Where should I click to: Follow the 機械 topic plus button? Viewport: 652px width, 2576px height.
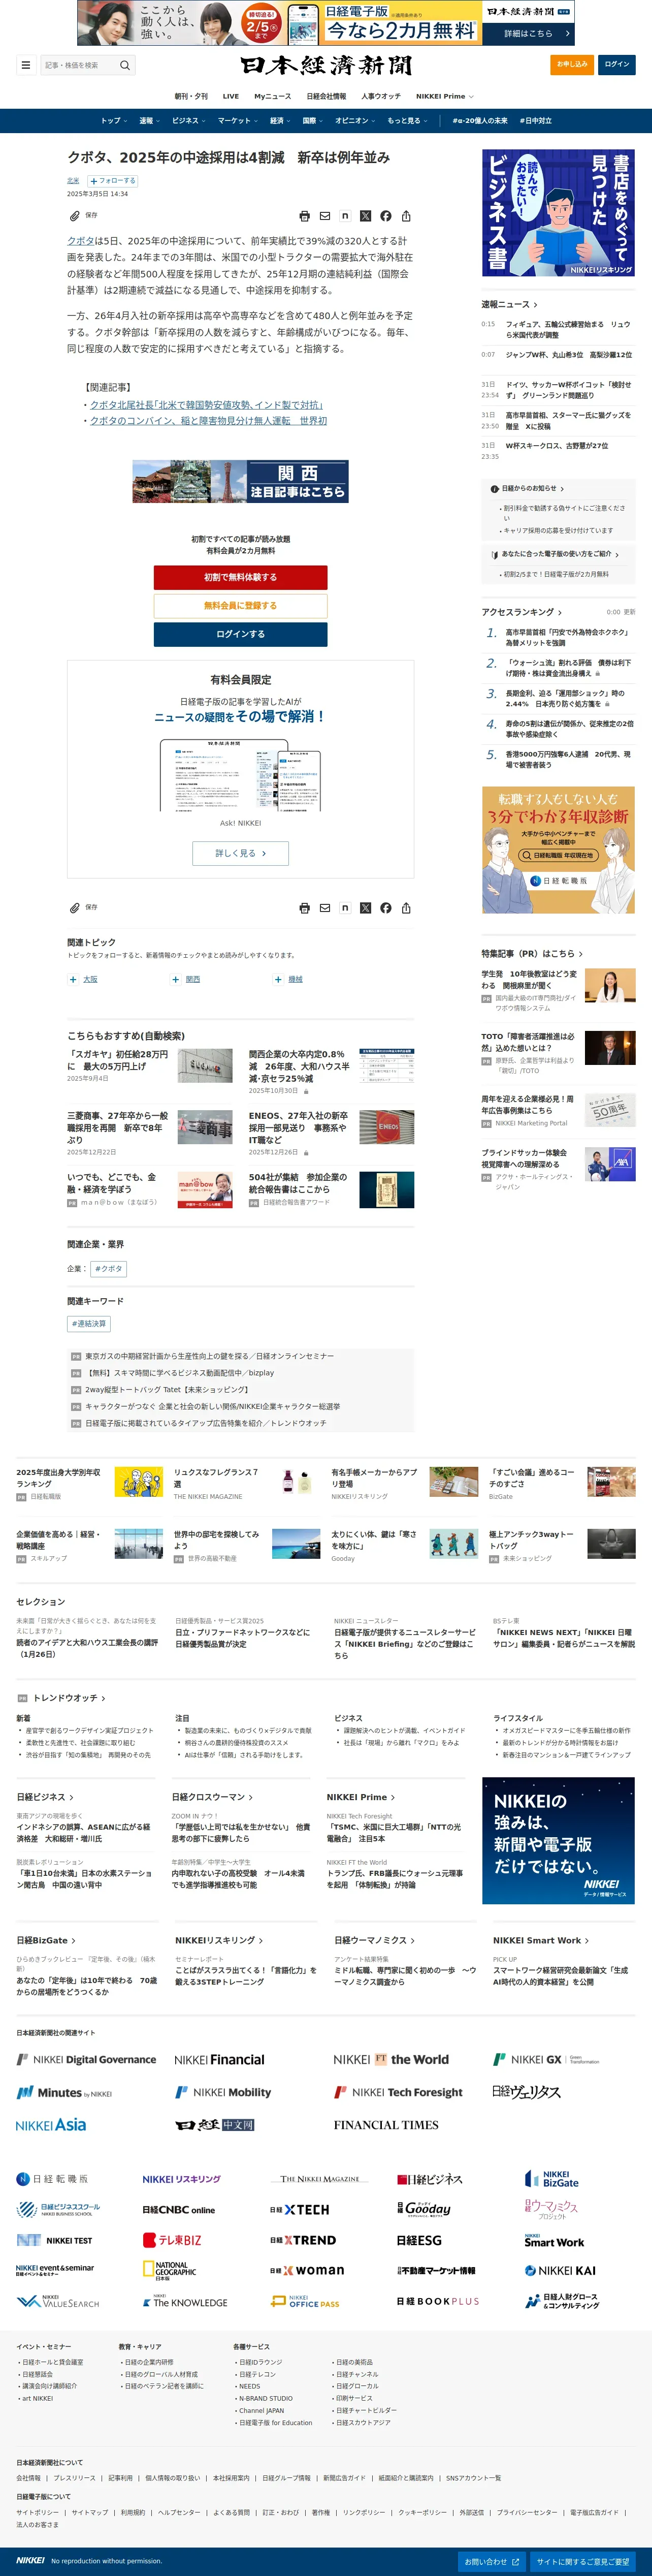(279, 980)
